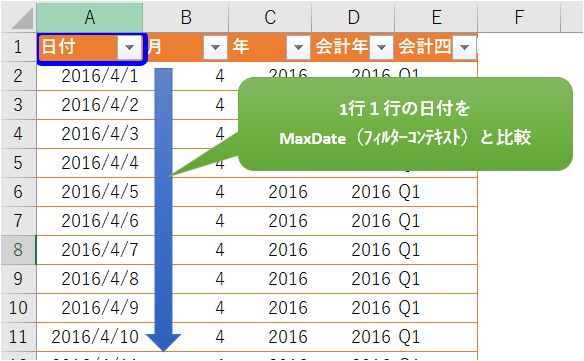
Task: Open the 年 column filter dropdown
Action: click(298, 47)
